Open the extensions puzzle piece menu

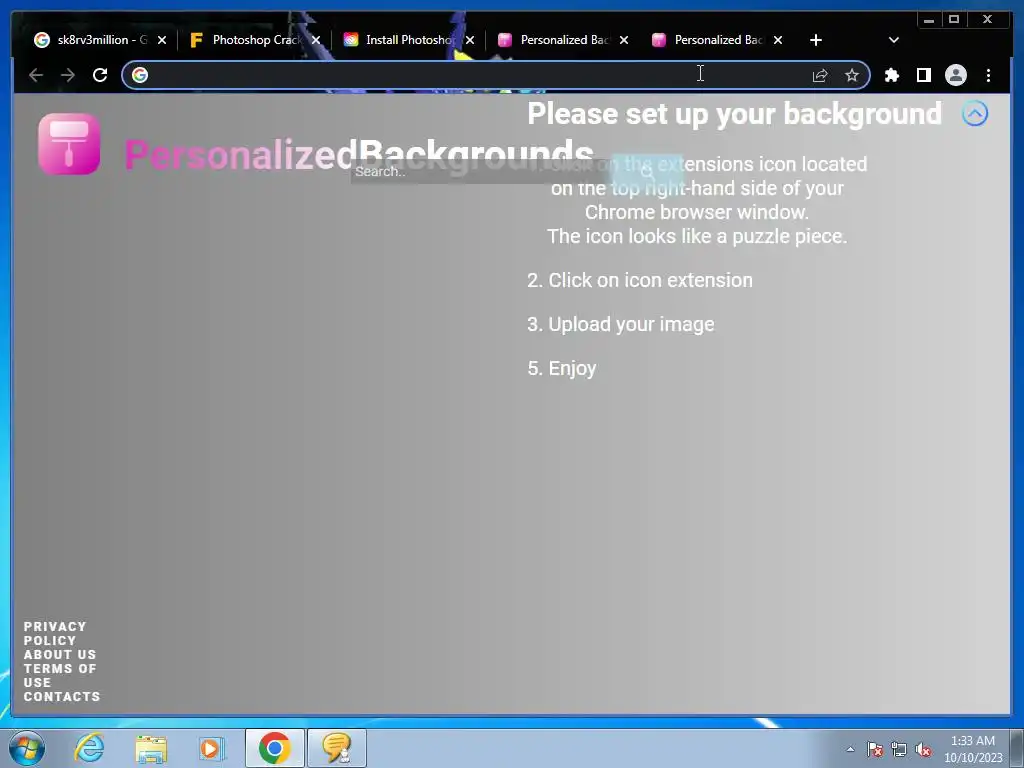(x=891, y=75)
